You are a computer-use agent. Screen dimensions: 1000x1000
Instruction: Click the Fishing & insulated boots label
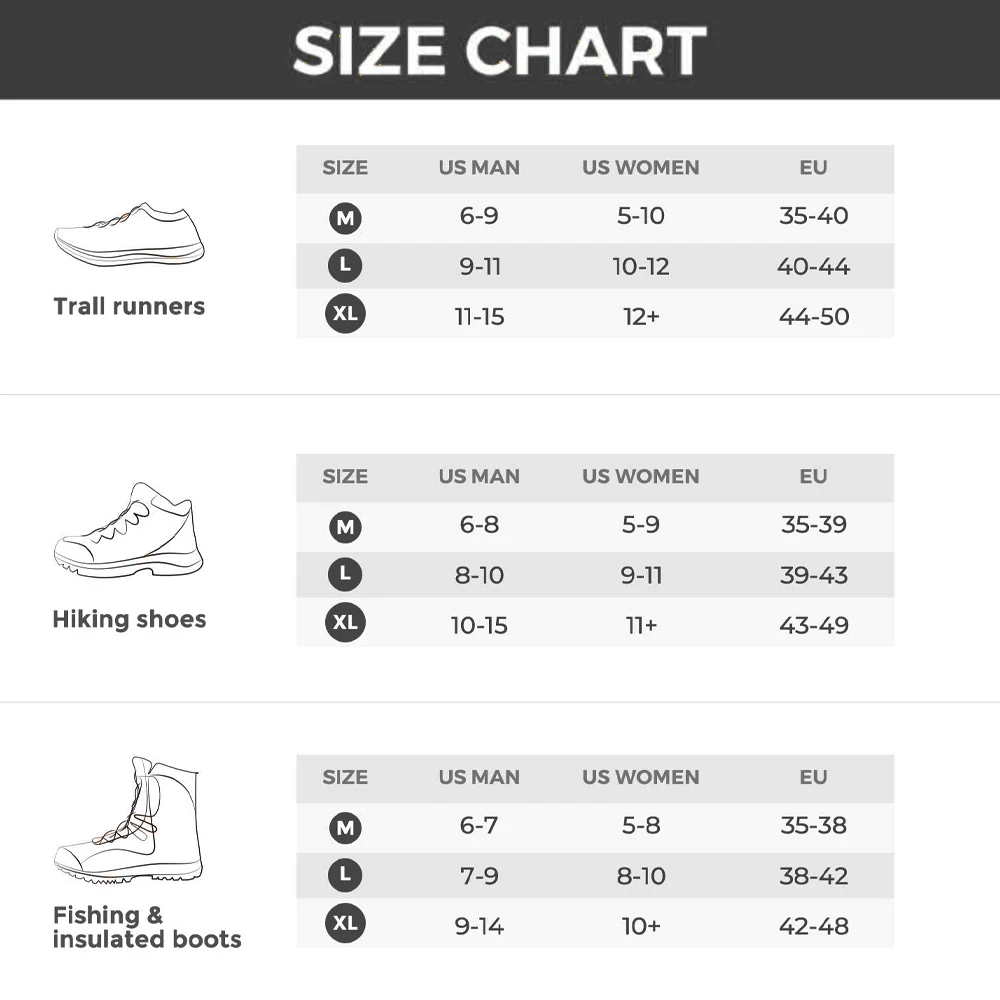point(146,927)
